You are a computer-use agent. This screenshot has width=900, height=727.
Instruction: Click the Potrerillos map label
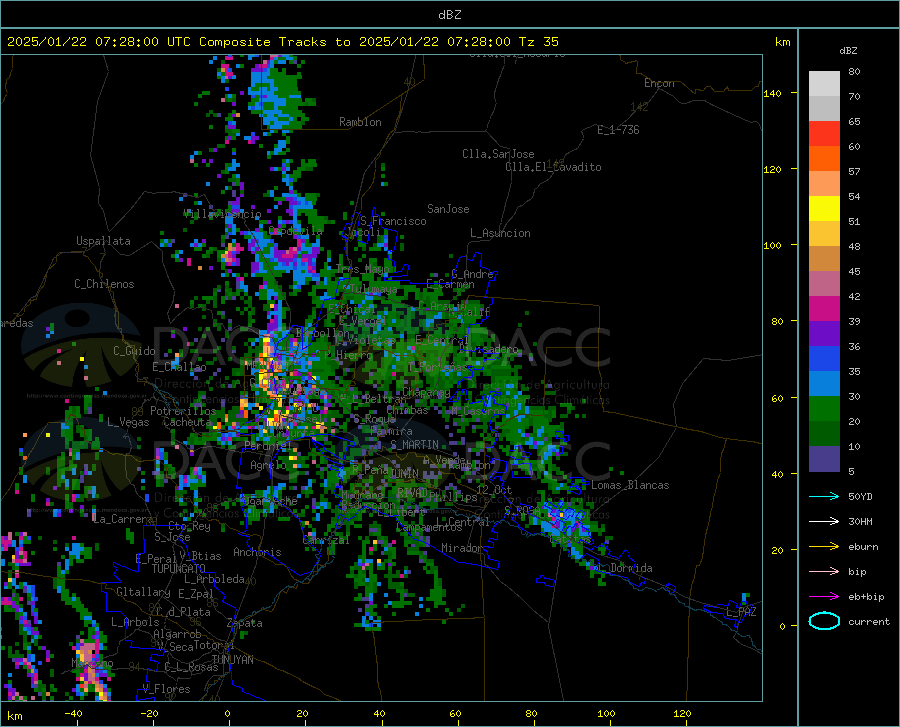click(183, 411)
